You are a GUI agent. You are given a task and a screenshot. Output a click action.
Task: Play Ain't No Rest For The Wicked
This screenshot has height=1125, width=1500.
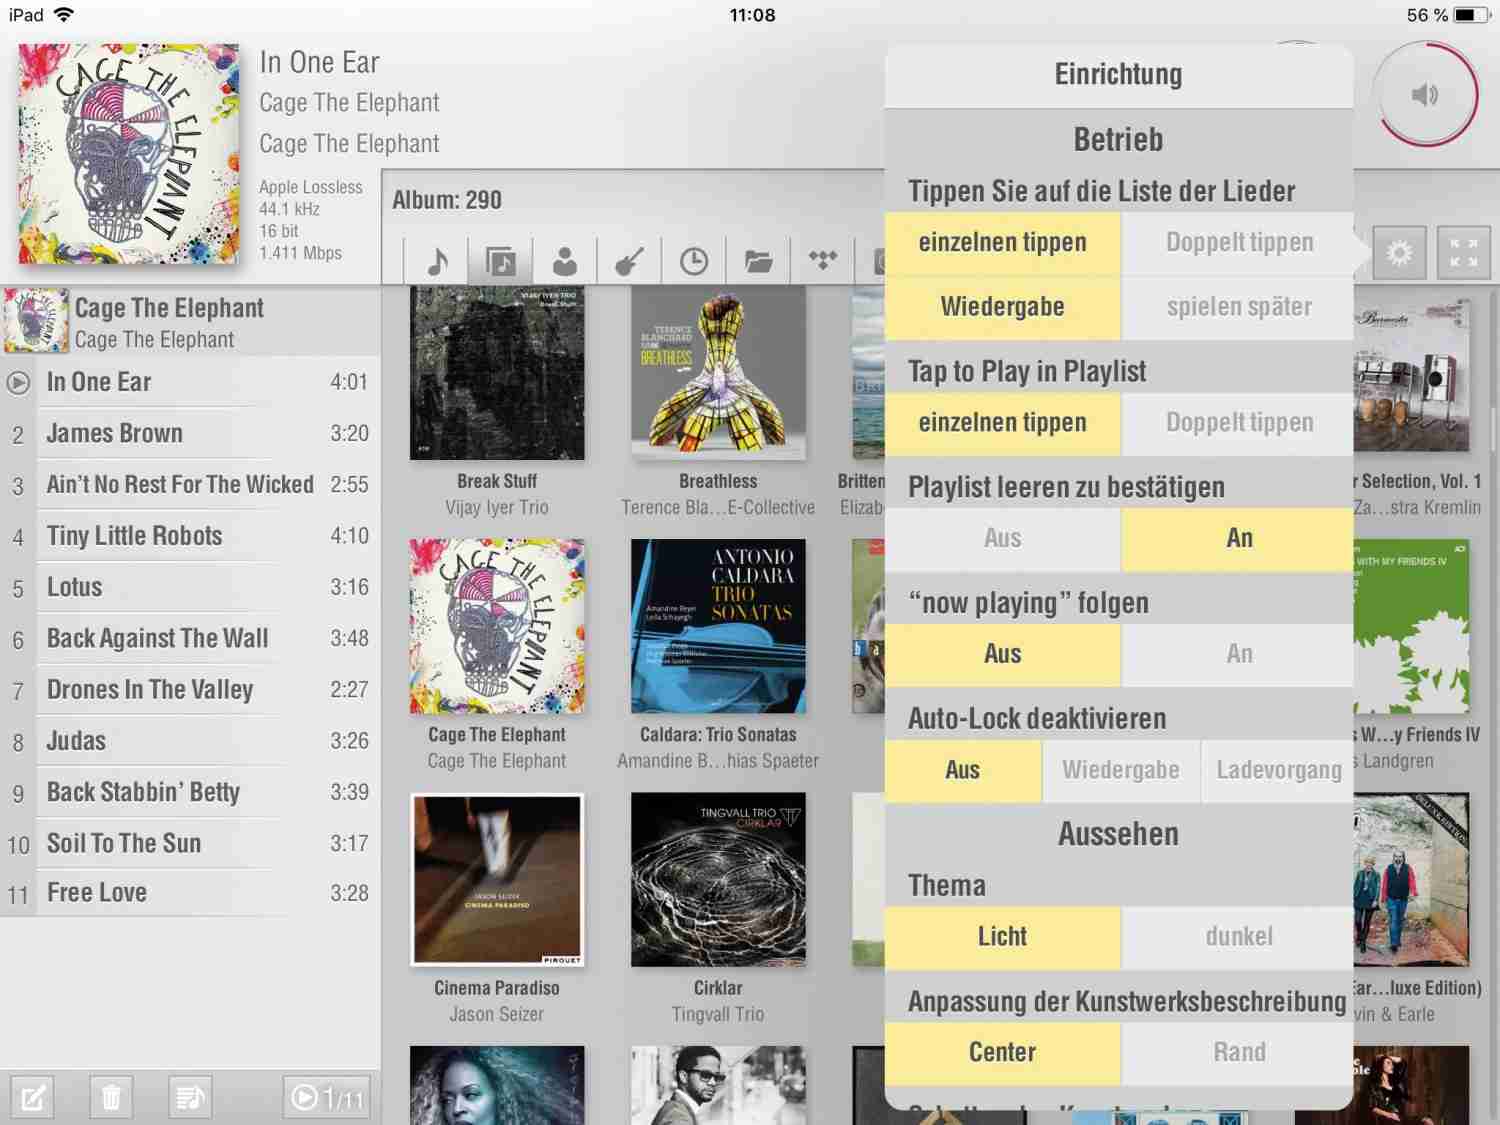pyautogui.click(x=190, y=485)
